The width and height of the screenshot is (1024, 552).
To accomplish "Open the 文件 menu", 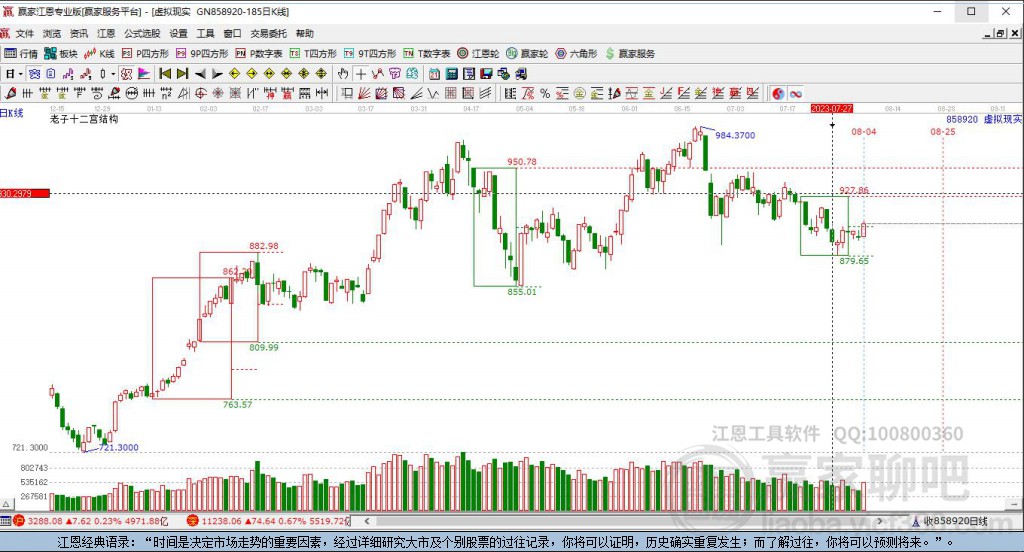I will (24, 33).
